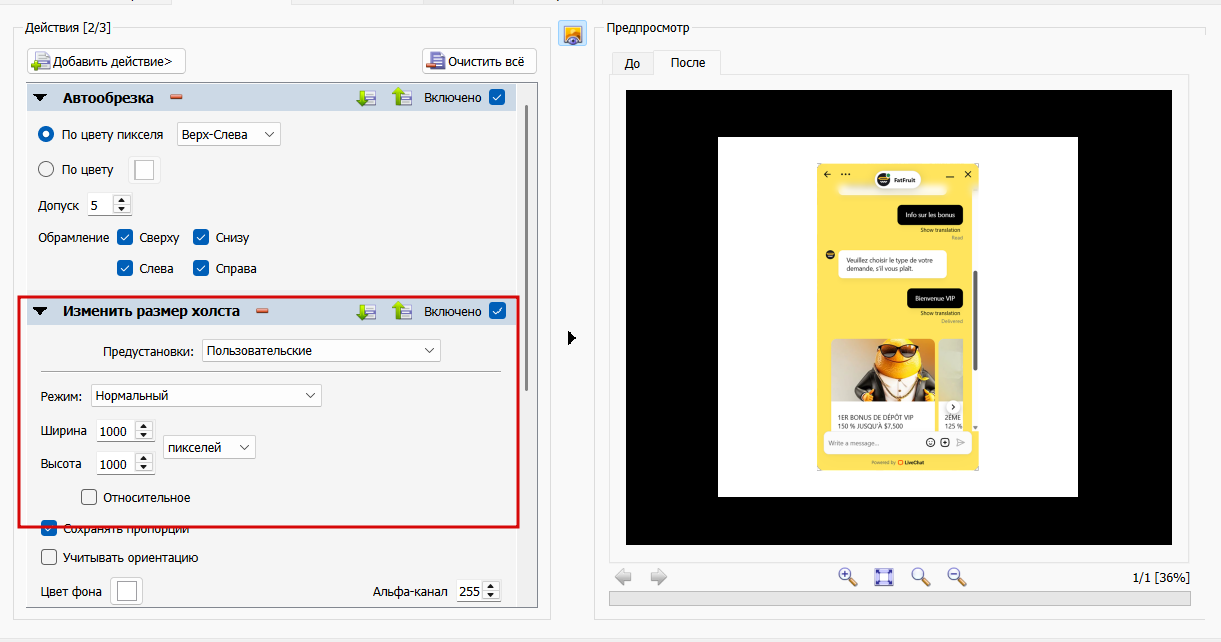Click the Высота height input field

pos(115,464)
